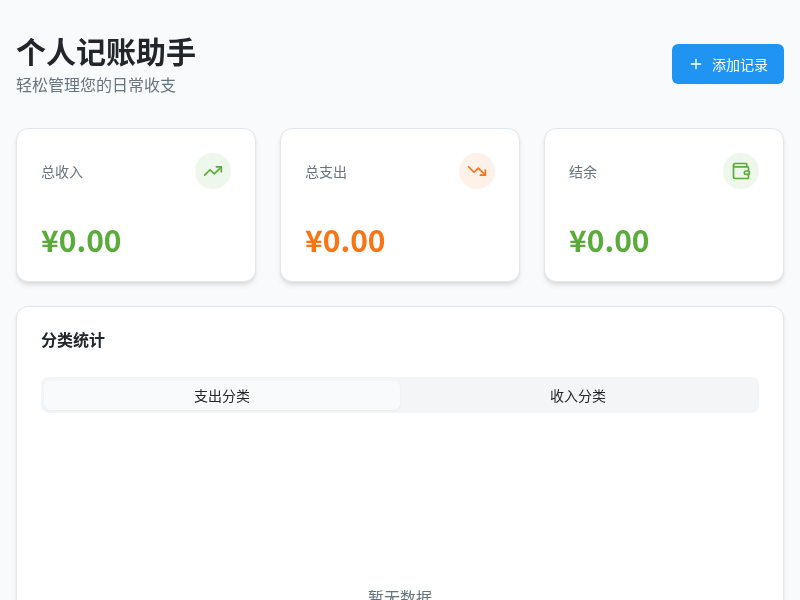Click the subtitle 轻松管理您的日常收支

coord(96,86)
